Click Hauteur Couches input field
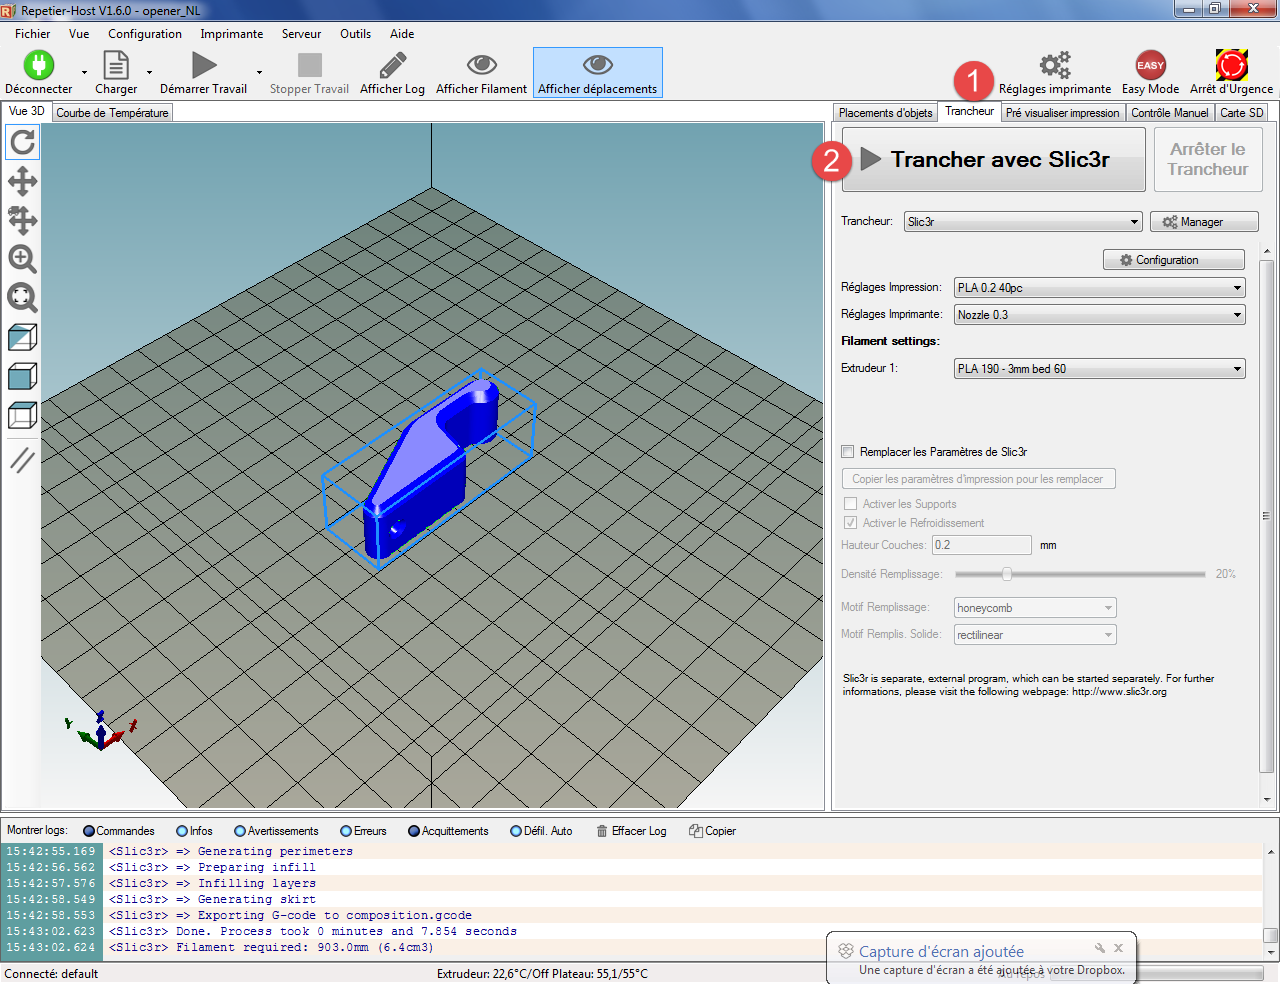Image resolution: width=1280 pixels, height=984 pixels. (982, 545)
